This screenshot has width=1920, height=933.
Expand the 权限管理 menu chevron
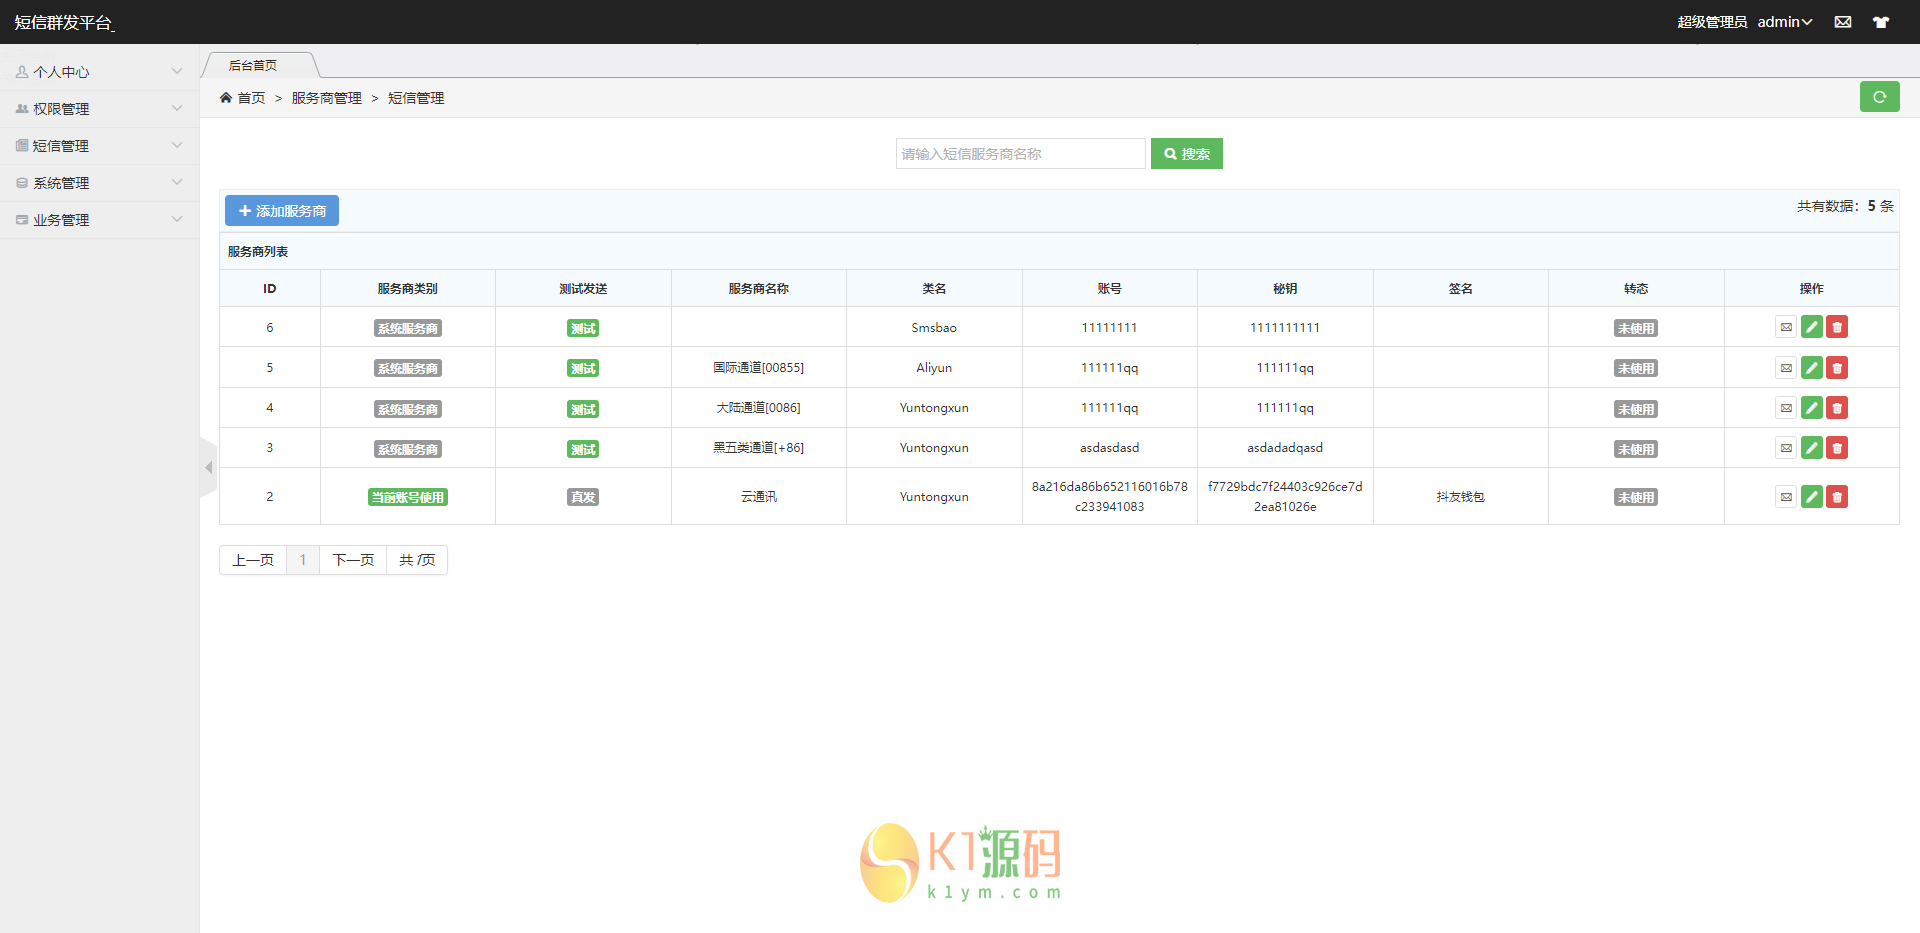(177, 109)
